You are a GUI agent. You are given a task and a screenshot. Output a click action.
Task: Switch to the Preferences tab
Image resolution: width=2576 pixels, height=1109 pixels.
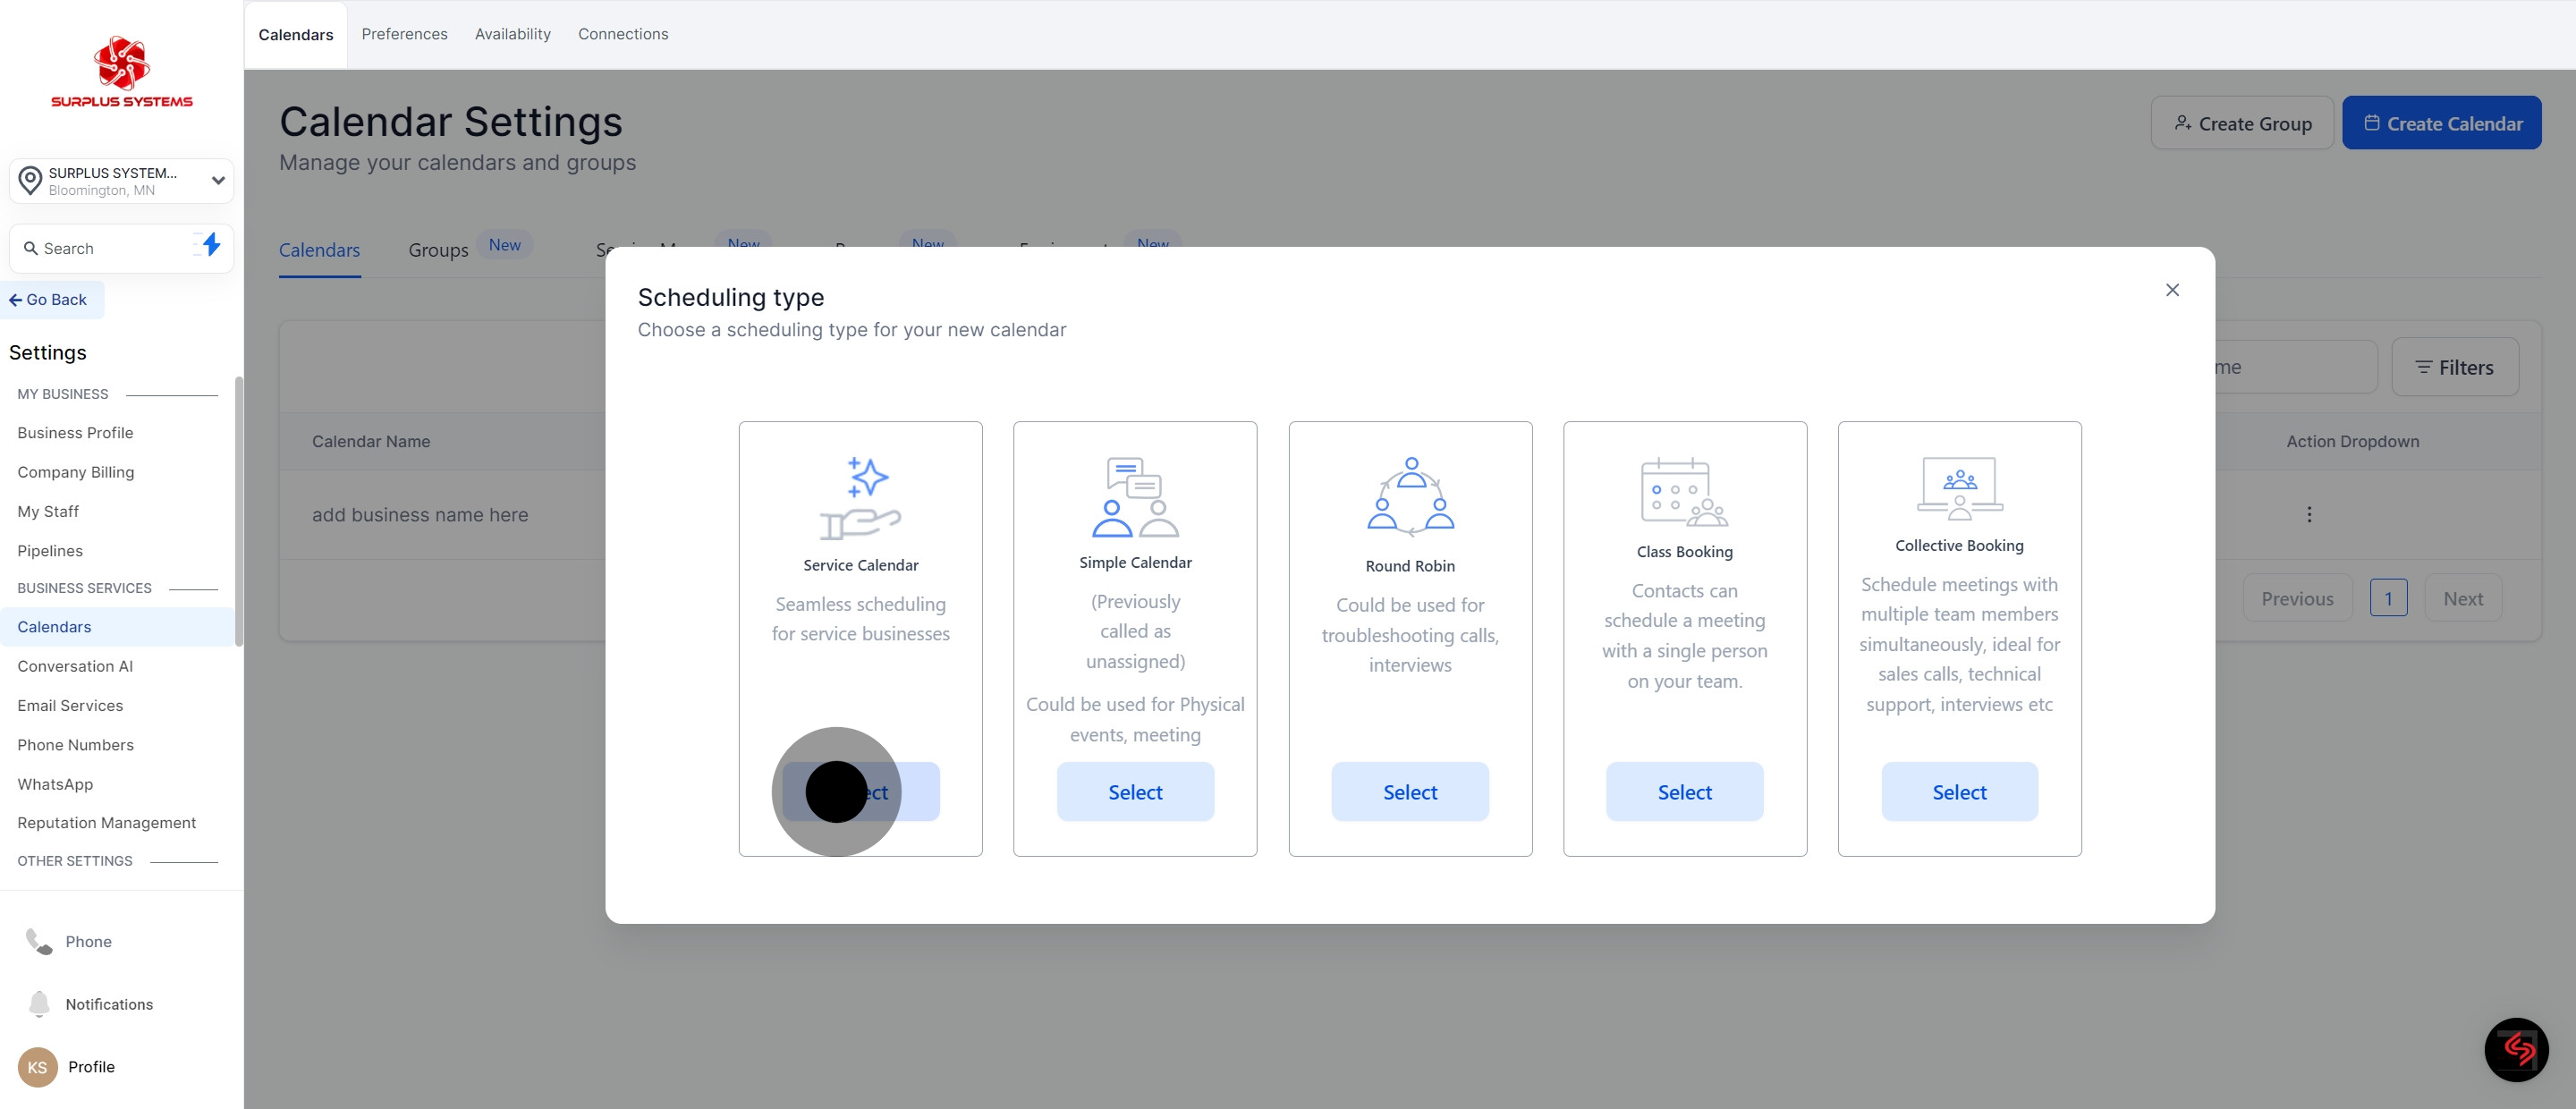(404, 34)
